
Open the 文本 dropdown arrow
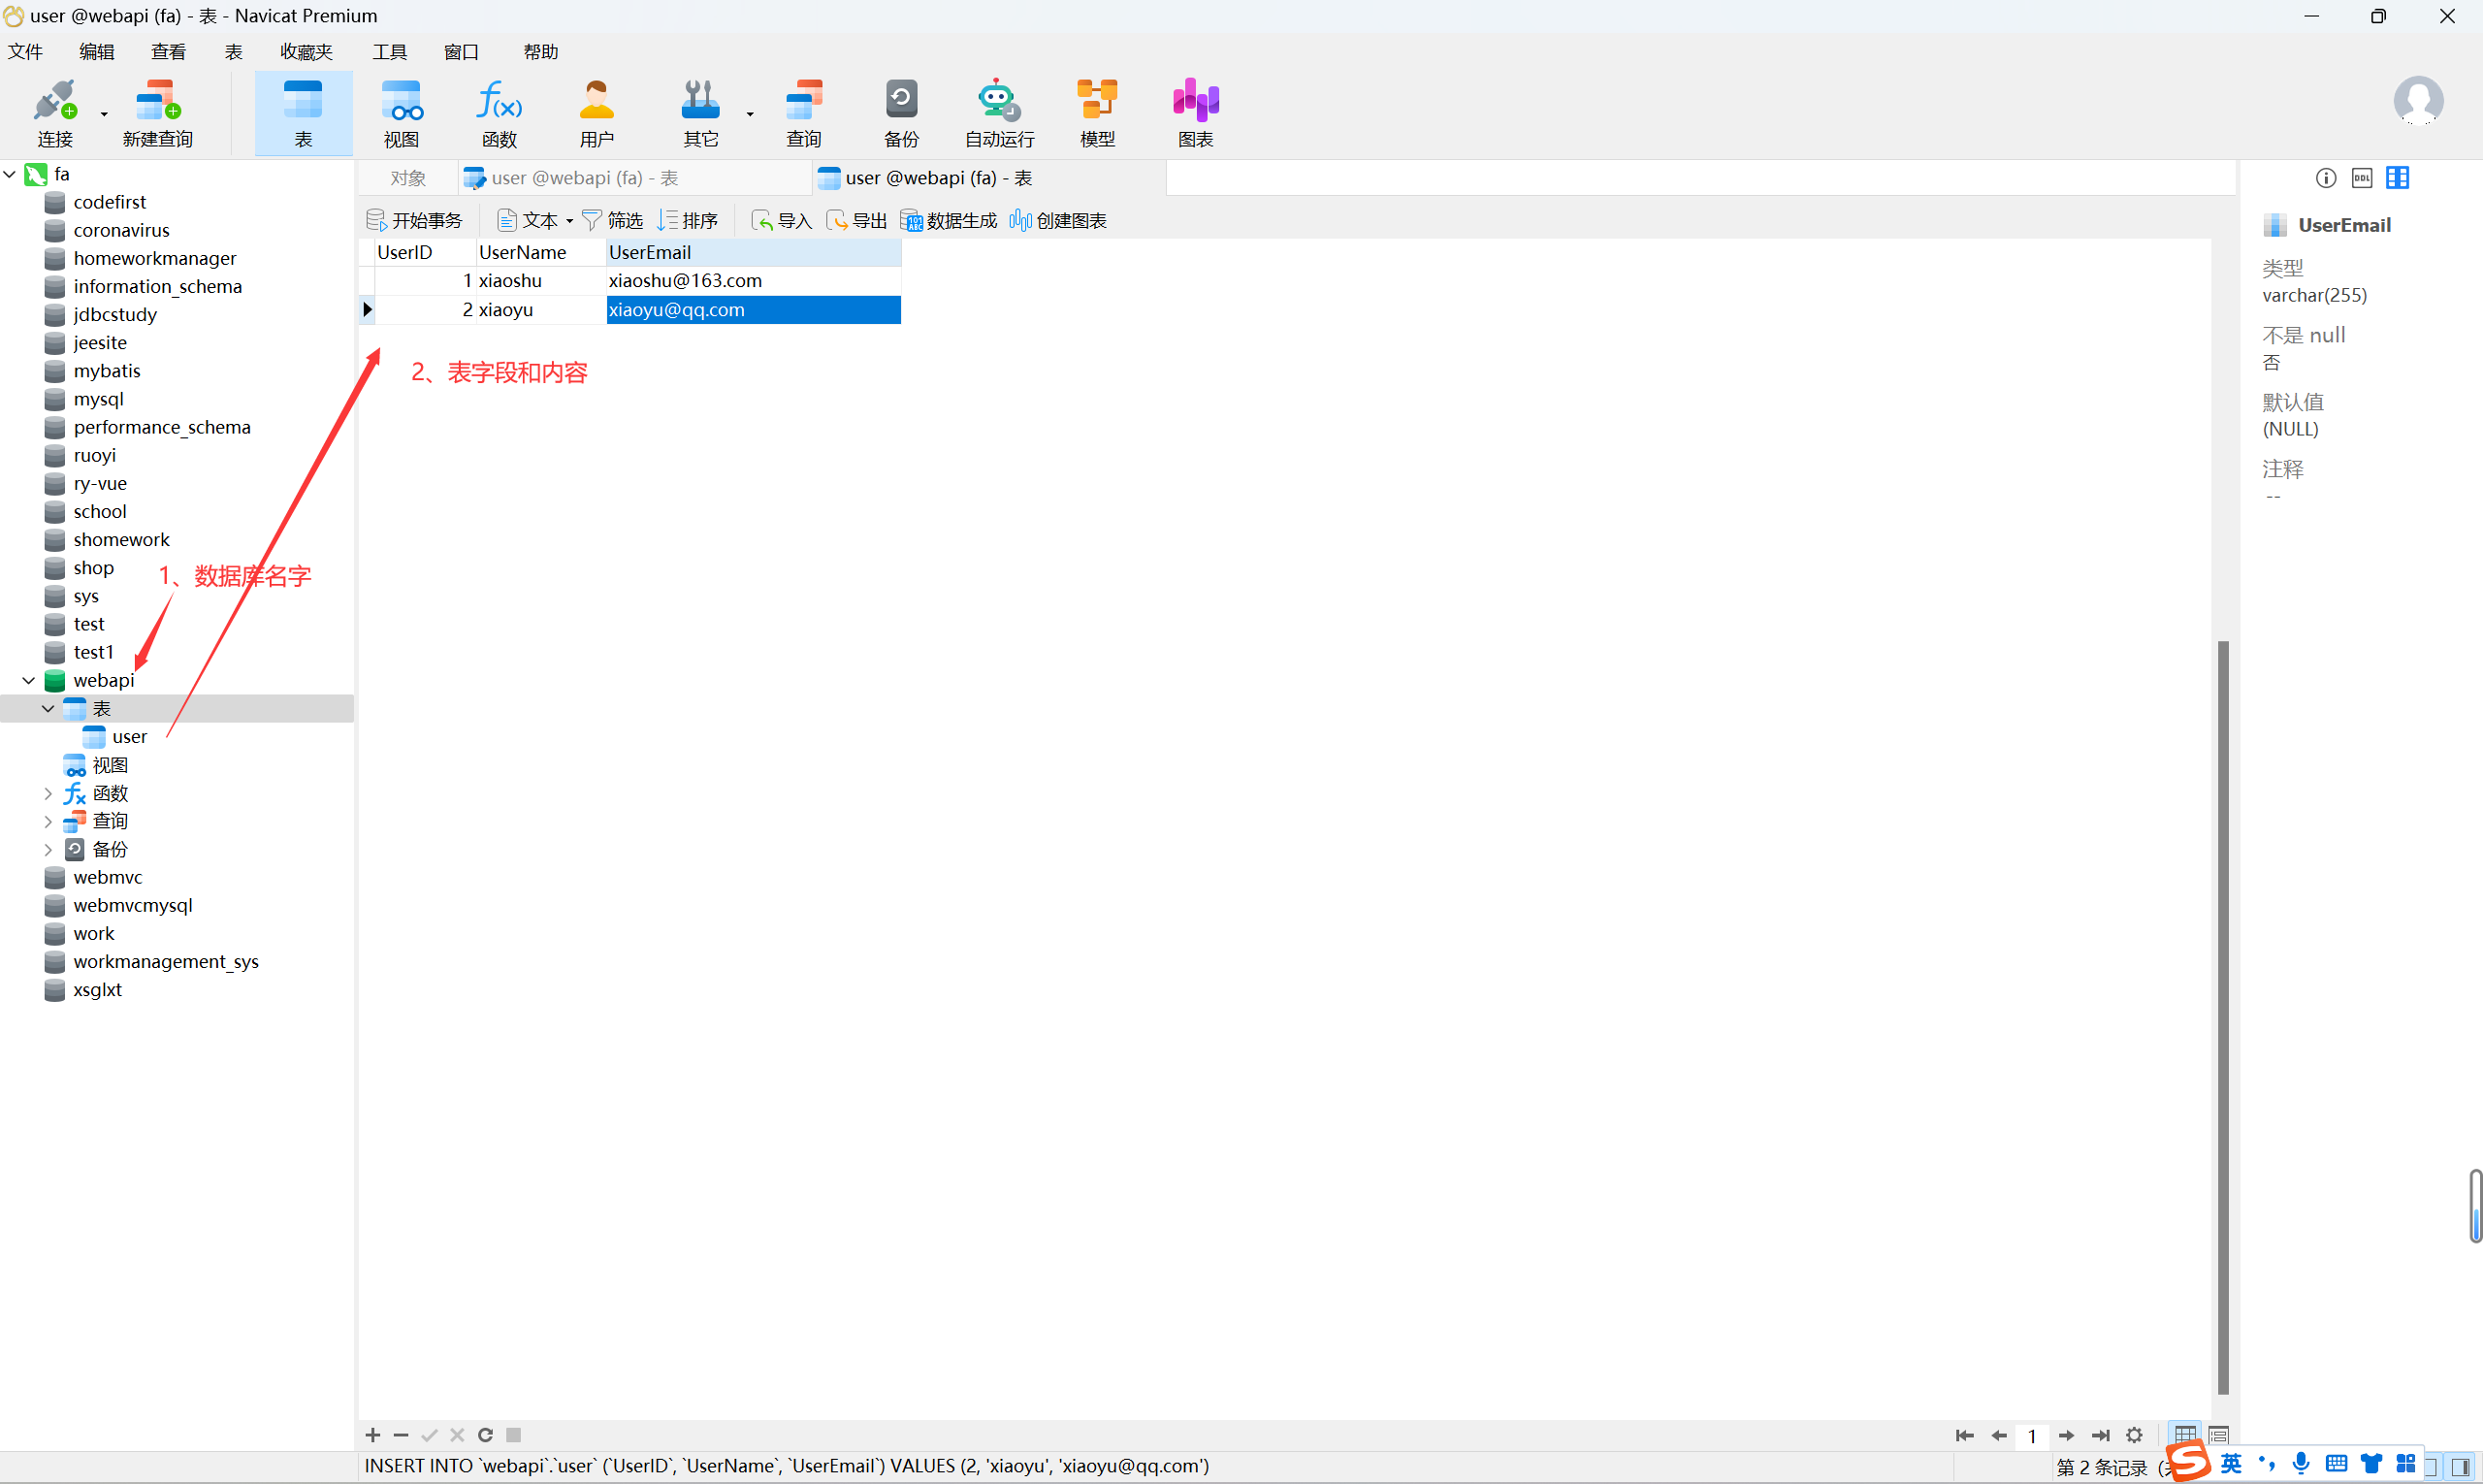coord(569,221)
